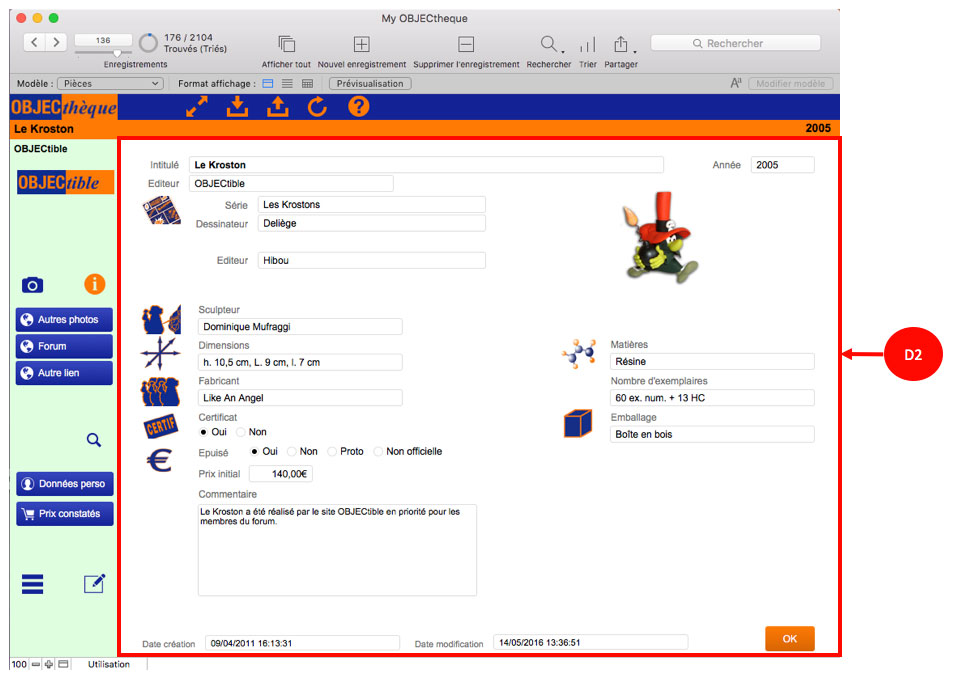Click the blue box Emballage icon
This screenshot has width=960, height=678.
click(x=577, y=423)
